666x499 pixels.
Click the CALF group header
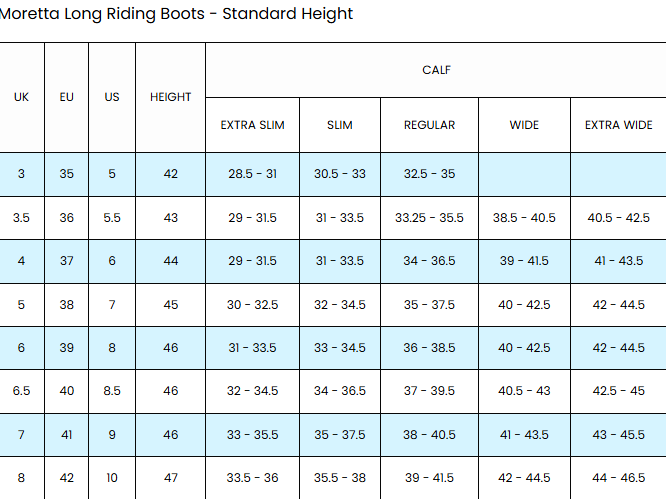click(x=435, y=70)
